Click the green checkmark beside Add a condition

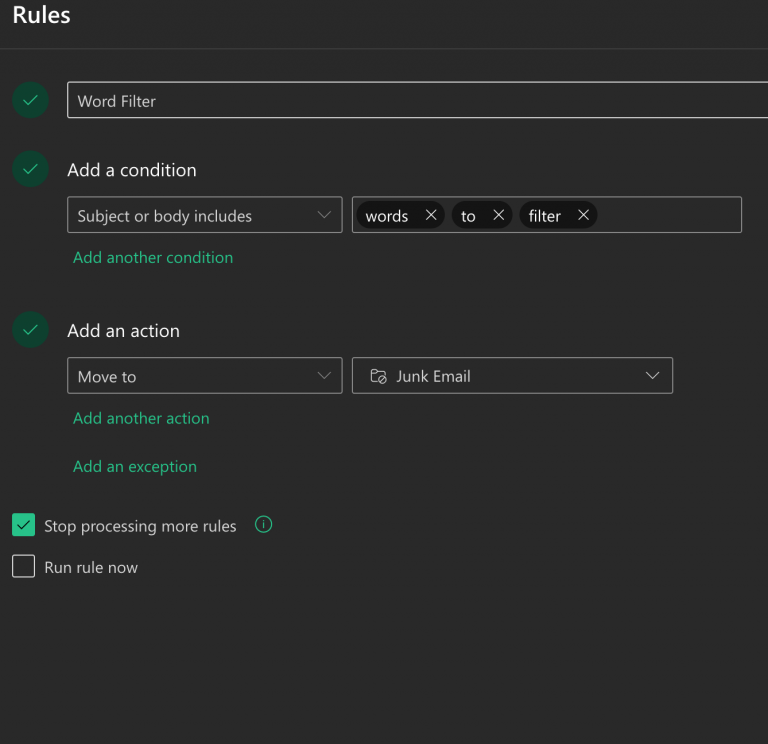coord(30,169)
